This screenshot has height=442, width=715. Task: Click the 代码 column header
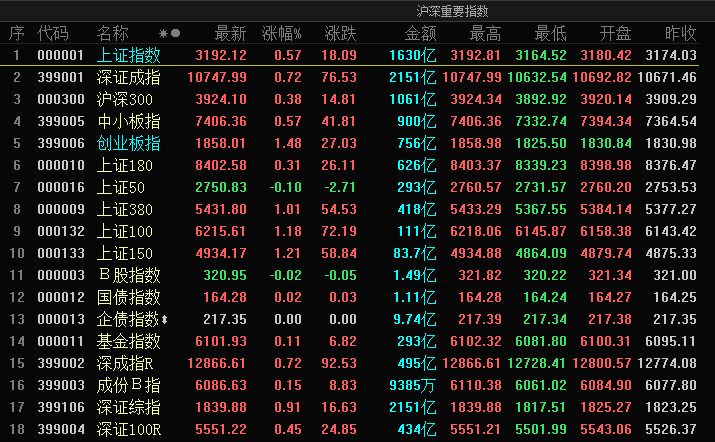click(x=53, y=33)
